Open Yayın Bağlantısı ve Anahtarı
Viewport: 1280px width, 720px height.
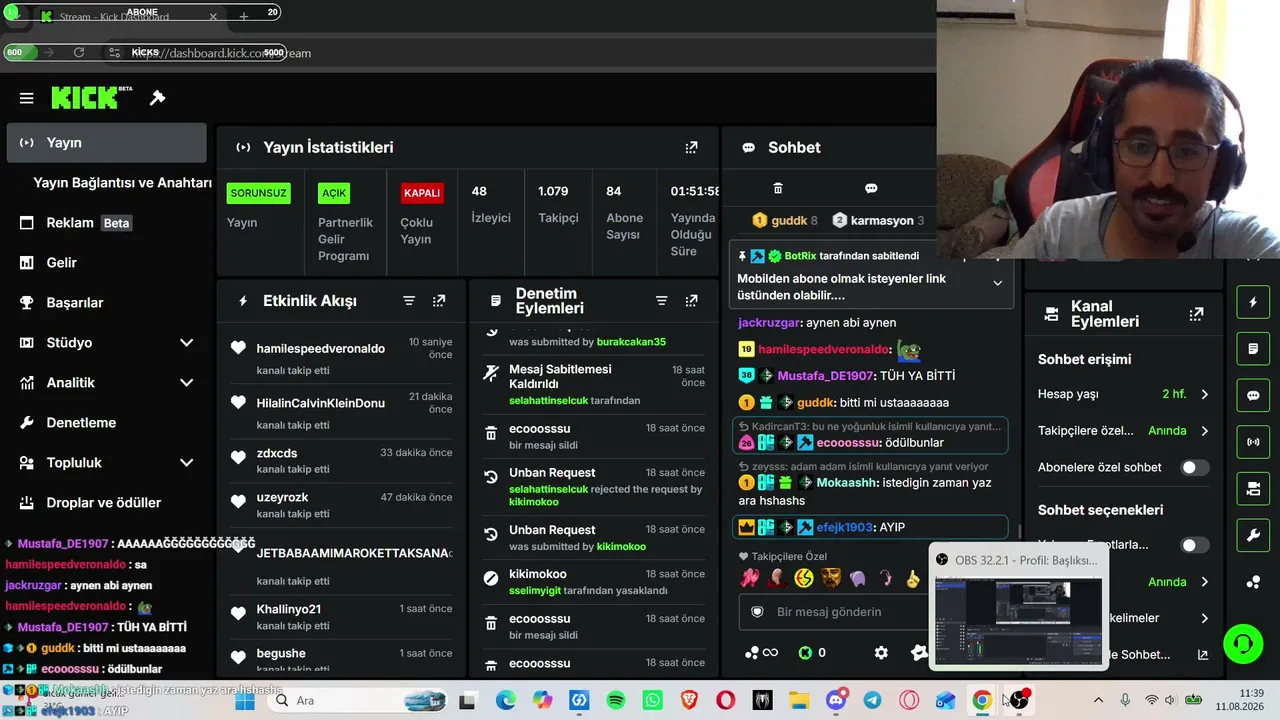pos(121,183)
